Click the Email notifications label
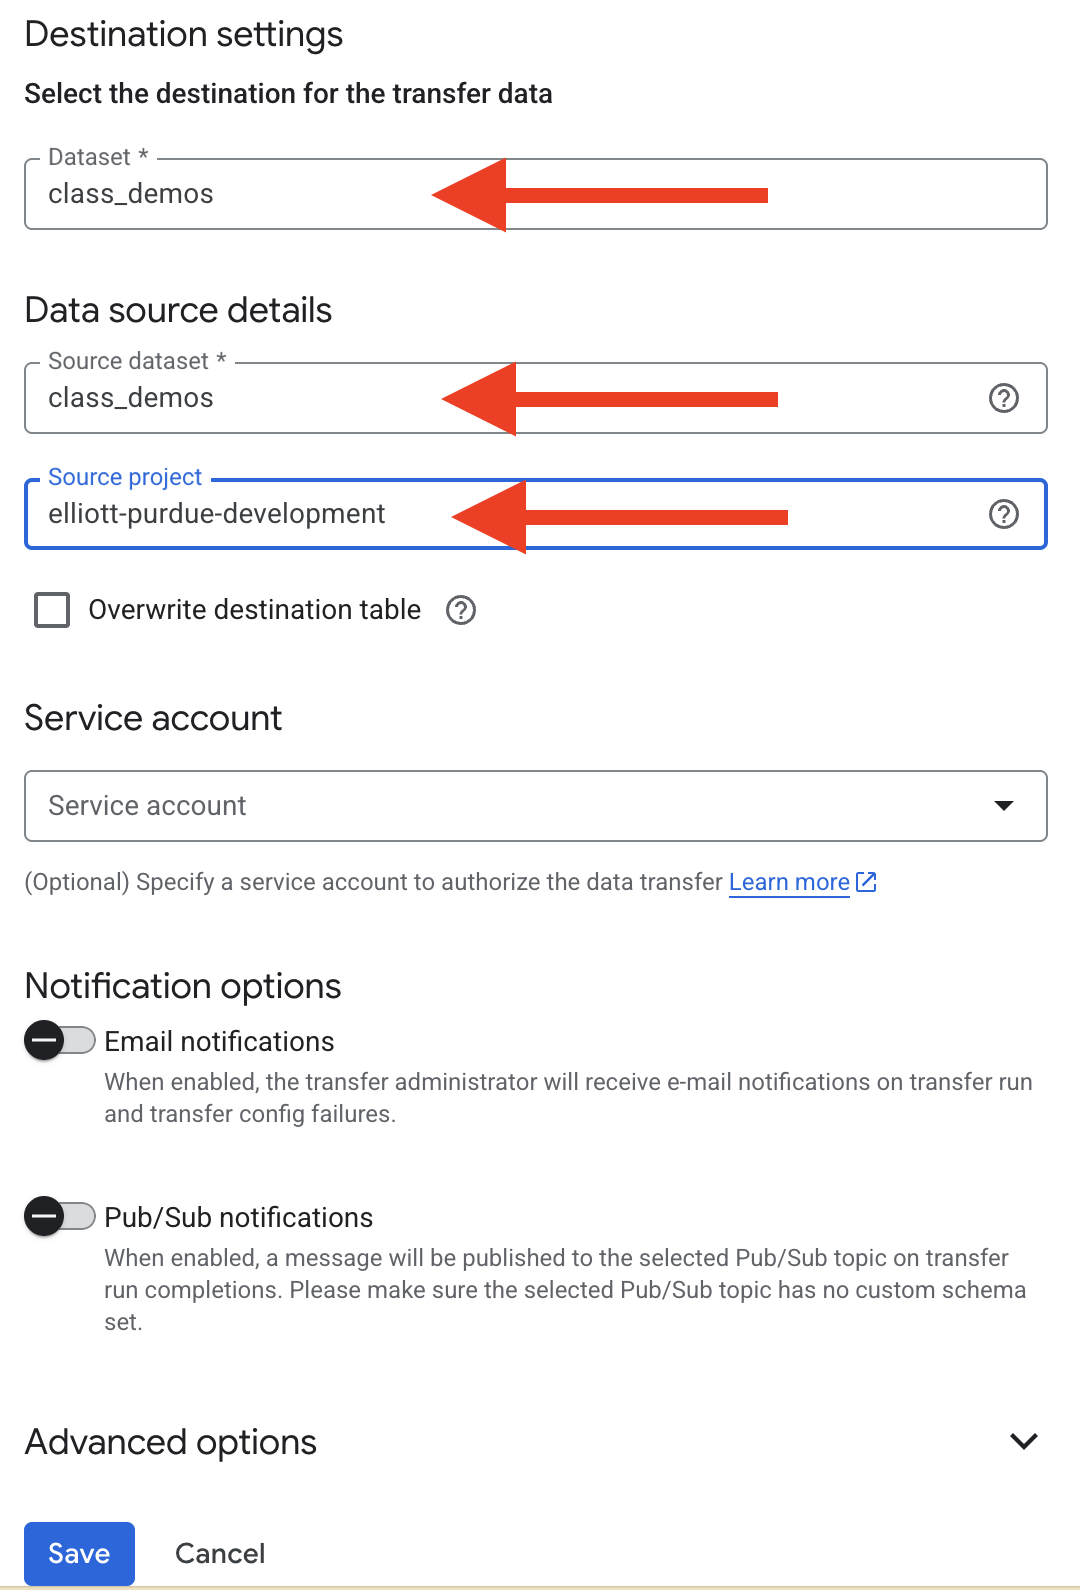This screenshot has width=1080, height=1590. click(219, 1041)
